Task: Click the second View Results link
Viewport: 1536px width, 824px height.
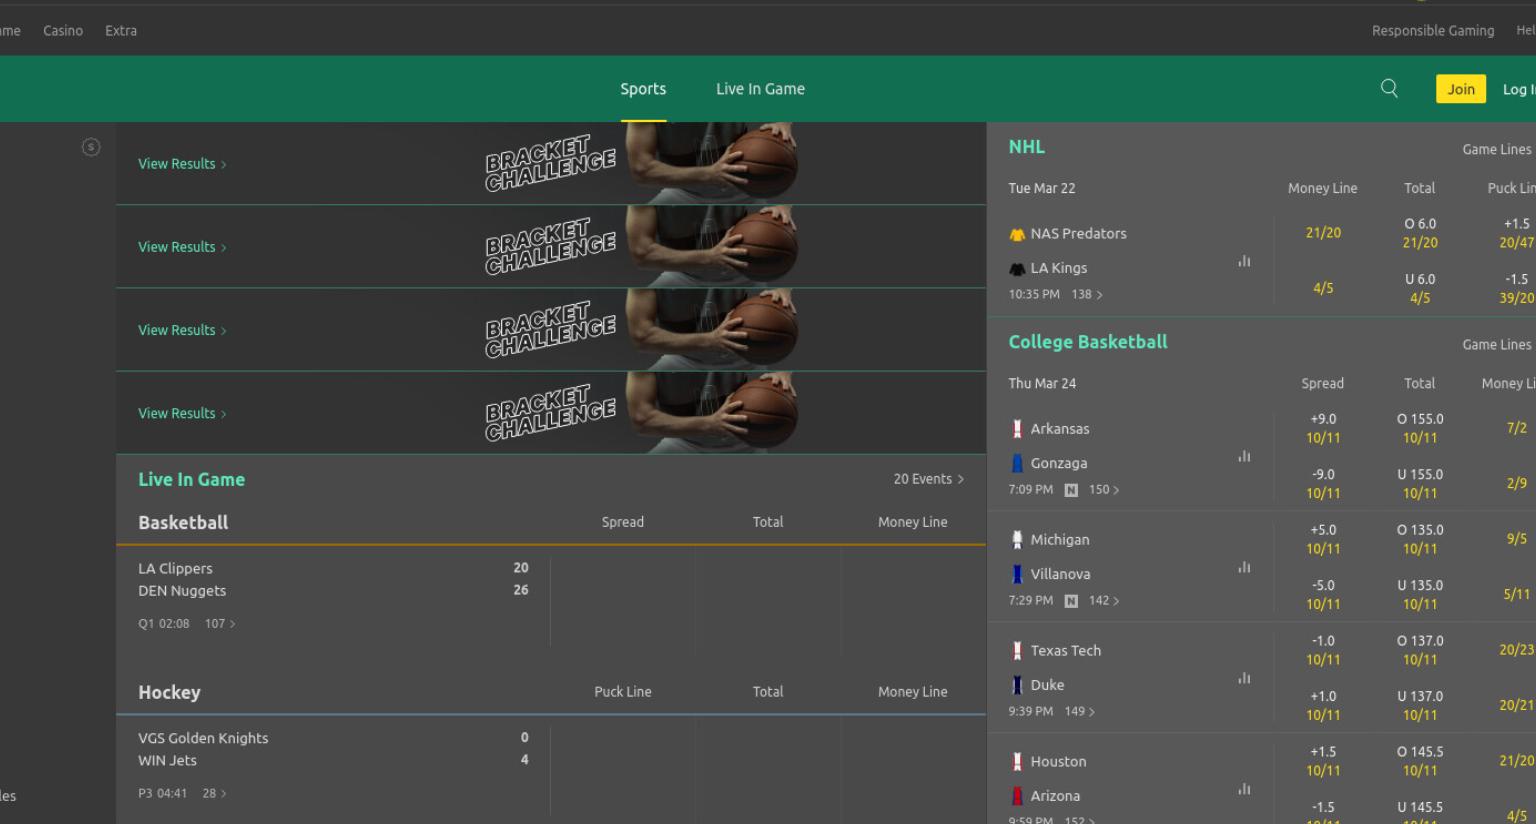Action: tap(182, 247)
